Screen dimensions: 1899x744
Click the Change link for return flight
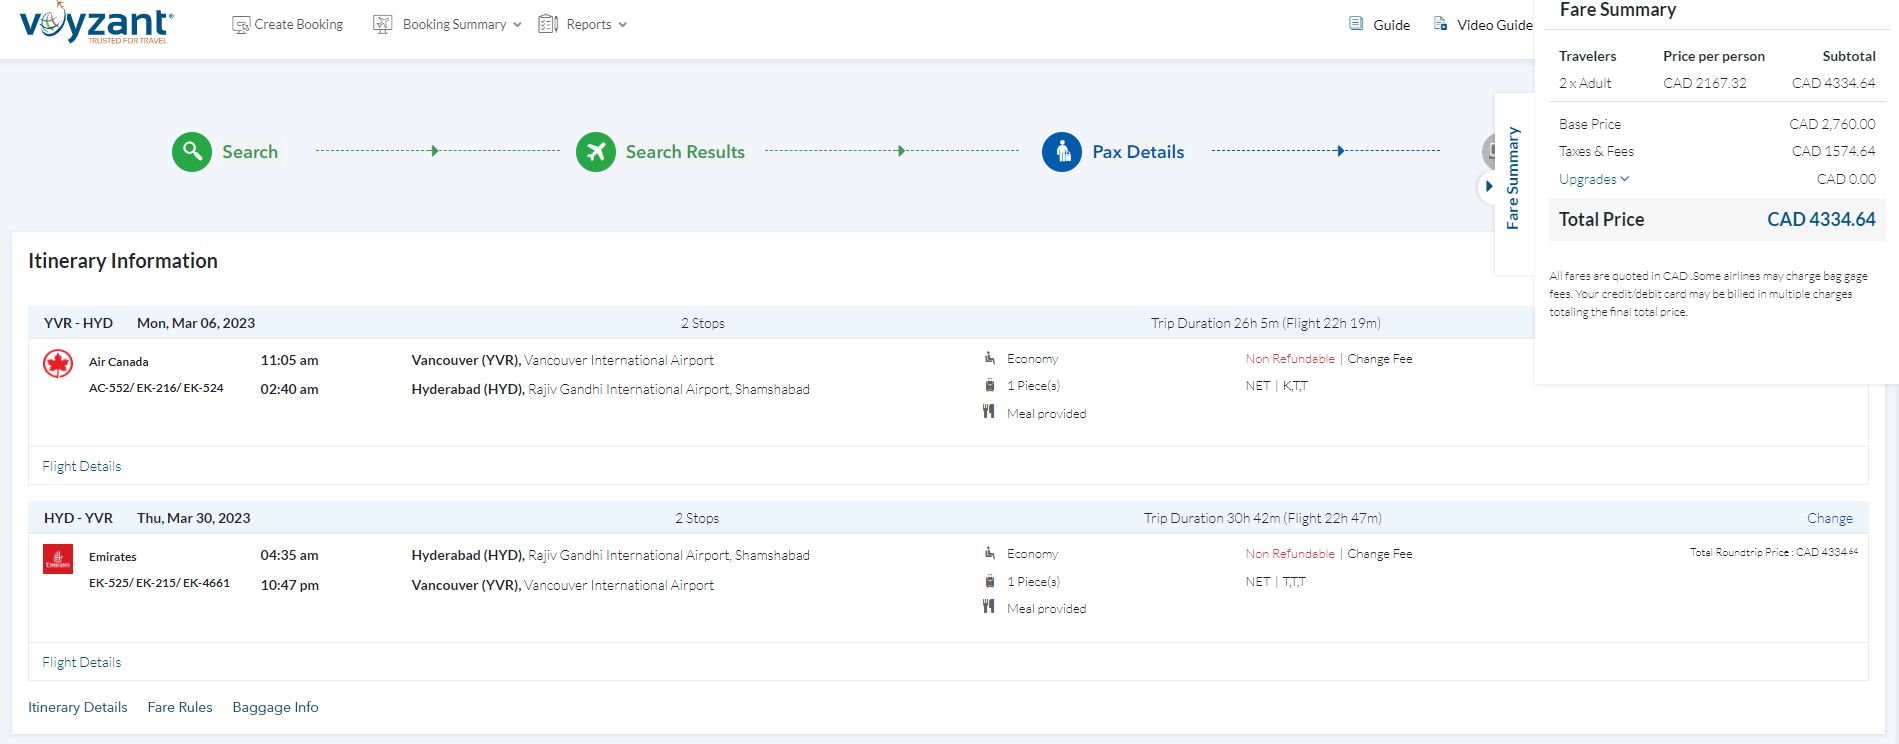(x=1829, y=518)
